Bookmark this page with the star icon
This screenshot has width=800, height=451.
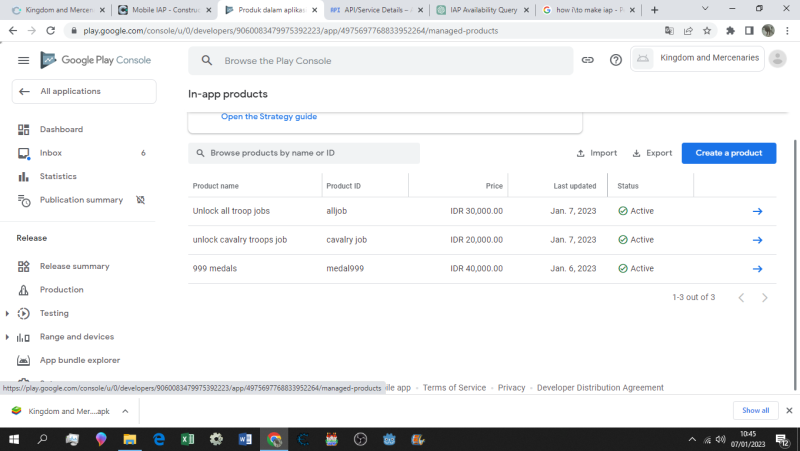707,31
